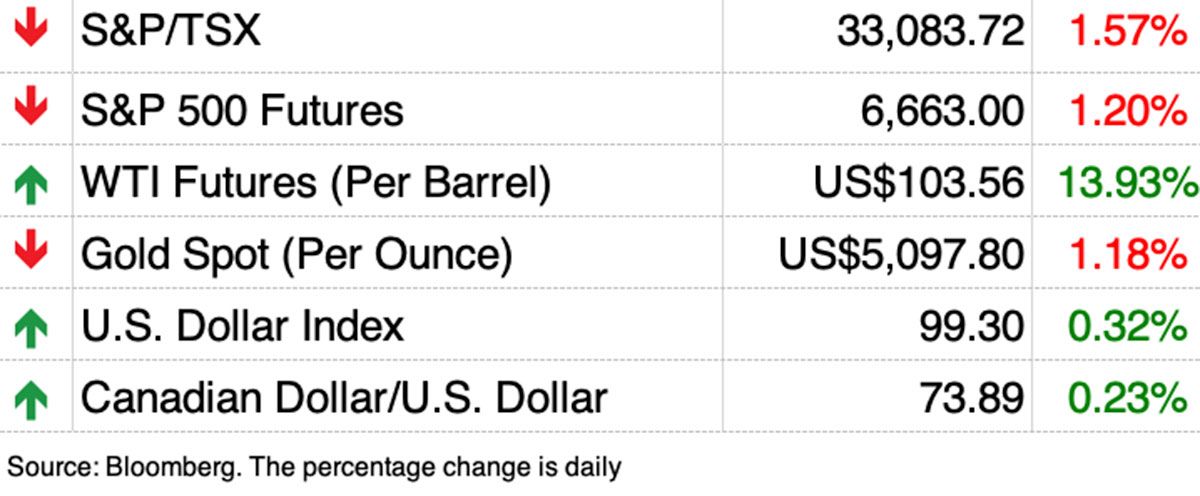
Task: Select the S&P 500 Futures label
Action: pos(242,109)
